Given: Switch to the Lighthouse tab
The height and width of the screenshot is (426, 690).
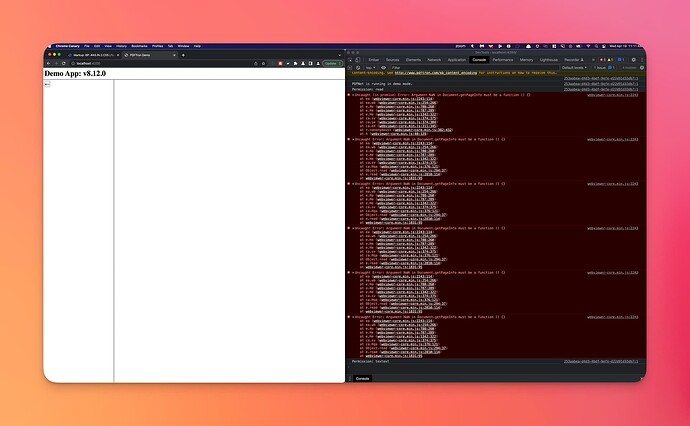Looking at the screenshot, I should (549, 60).
